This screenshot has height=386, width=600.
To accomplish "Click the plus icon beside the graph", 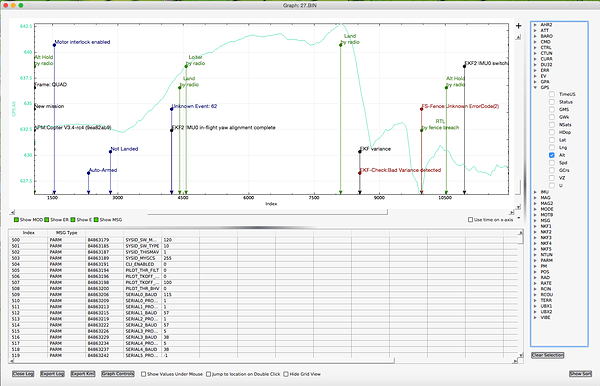I will point(518,26).
